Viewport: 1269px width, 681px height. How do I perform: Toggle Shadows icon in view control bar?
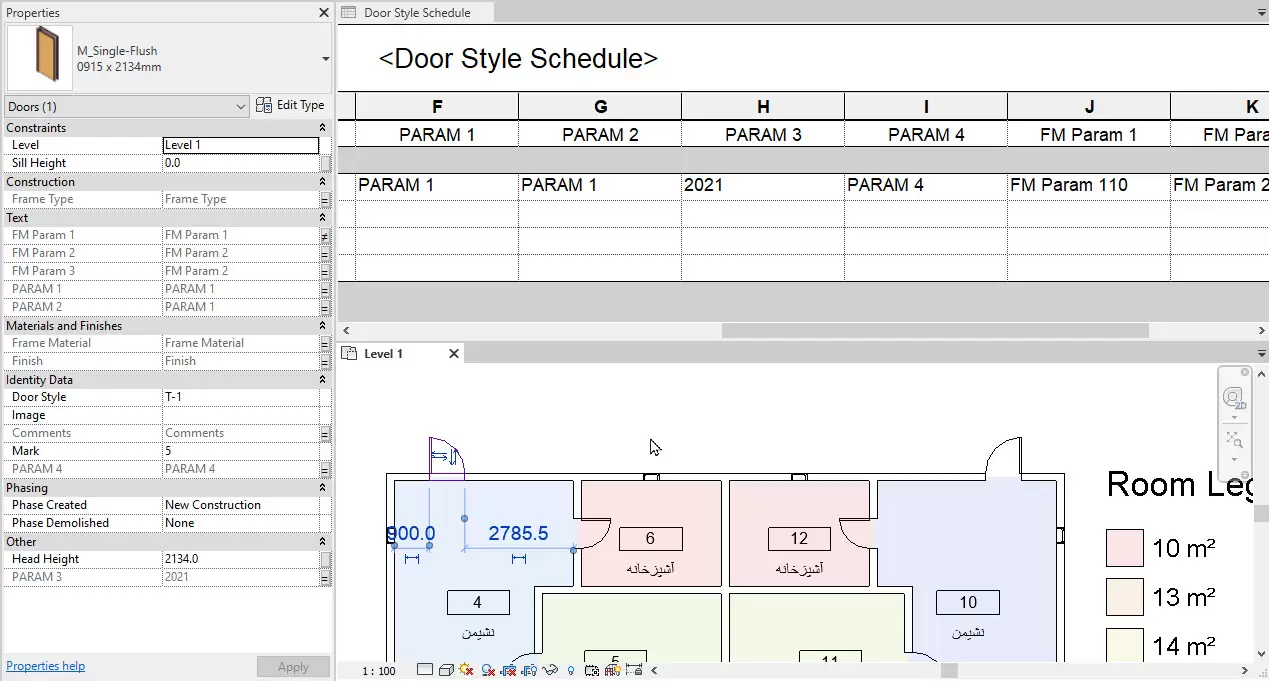(x=487, y=670)
